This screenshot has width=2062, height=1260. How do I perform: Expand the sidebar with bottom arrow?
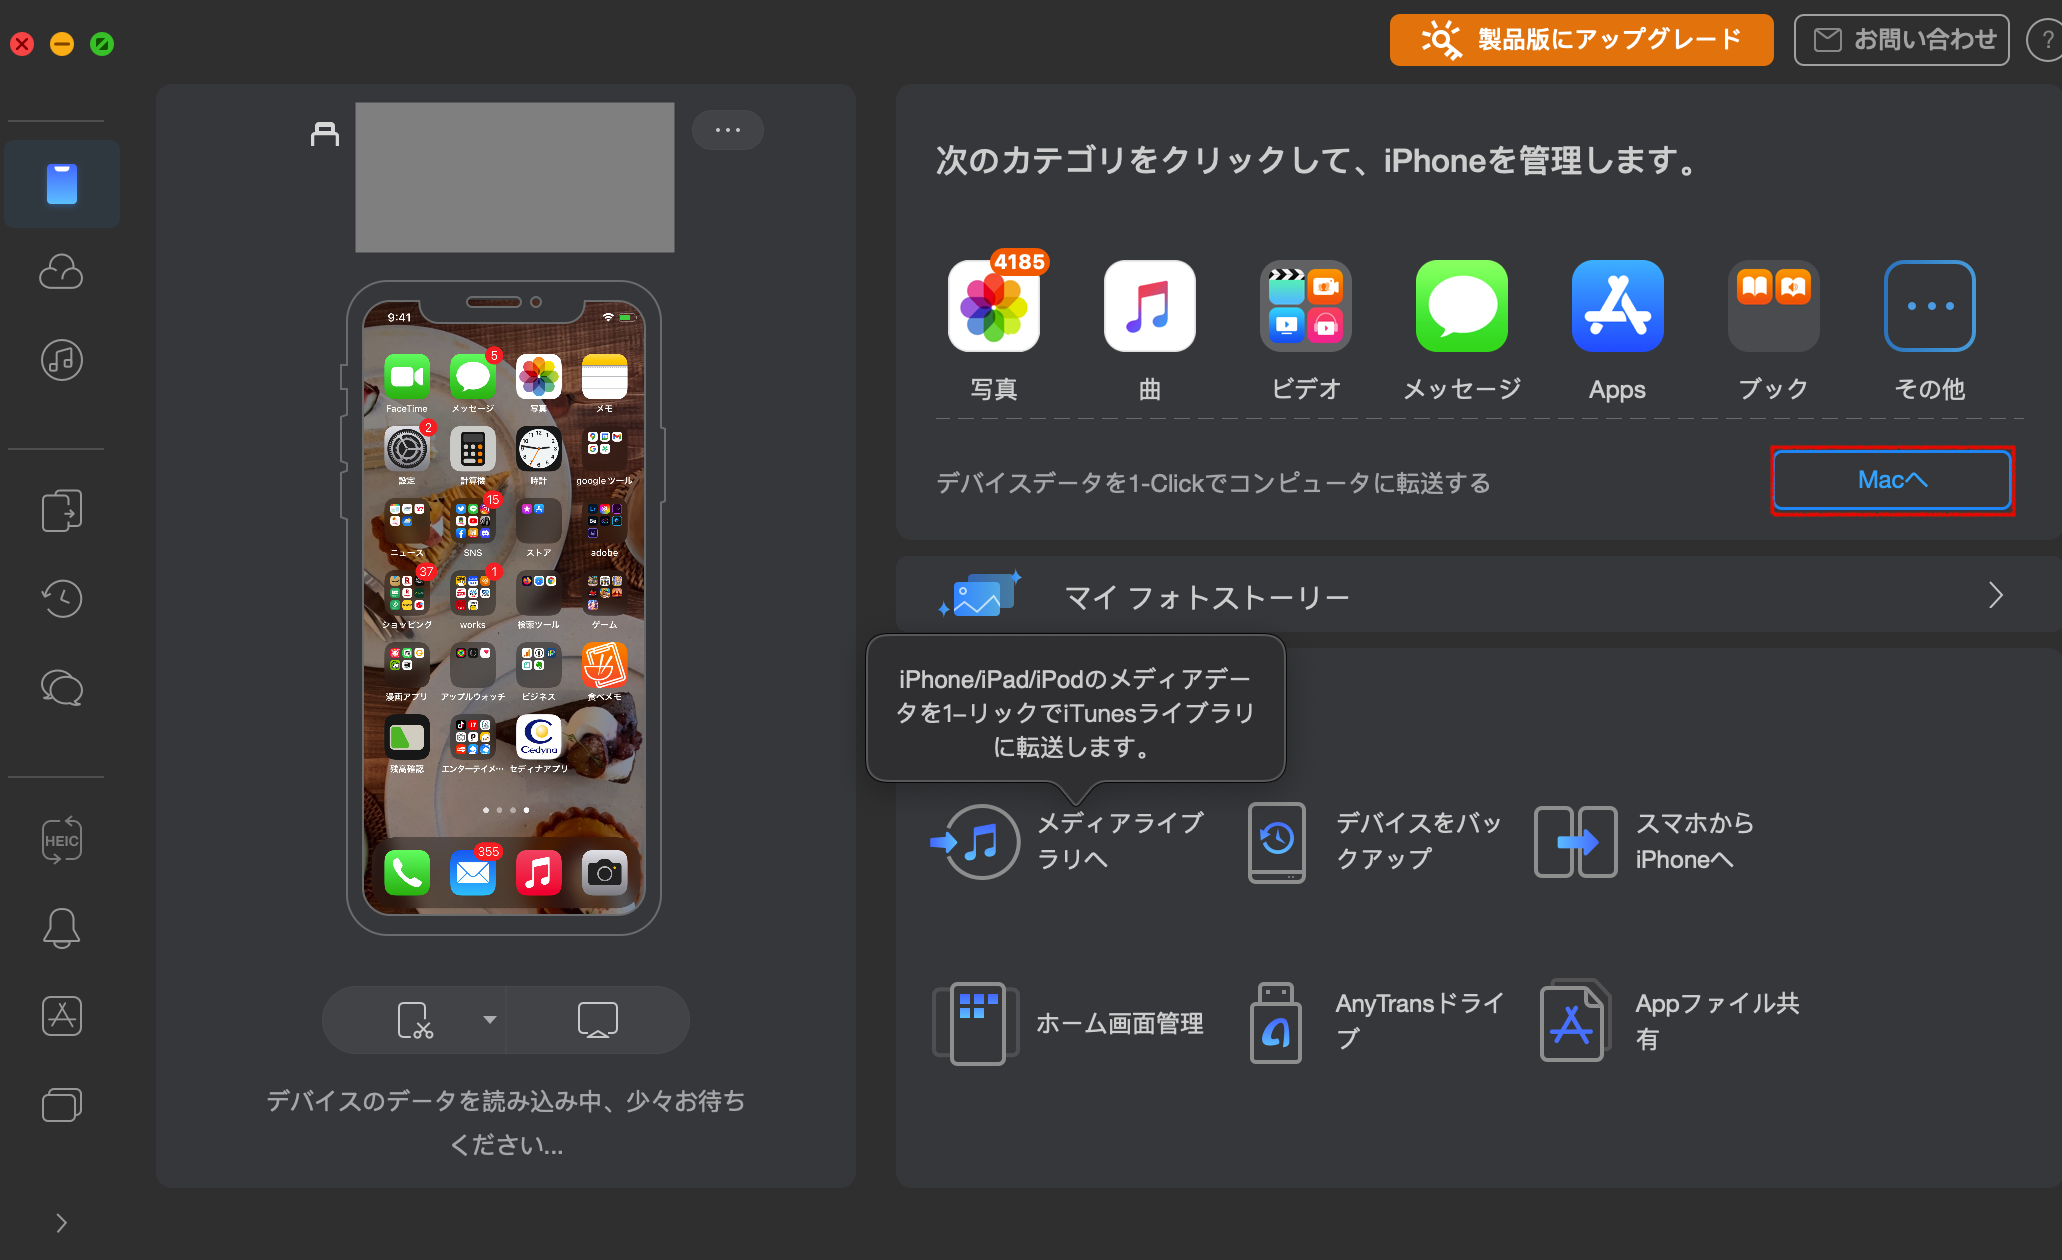(62, 1223)
